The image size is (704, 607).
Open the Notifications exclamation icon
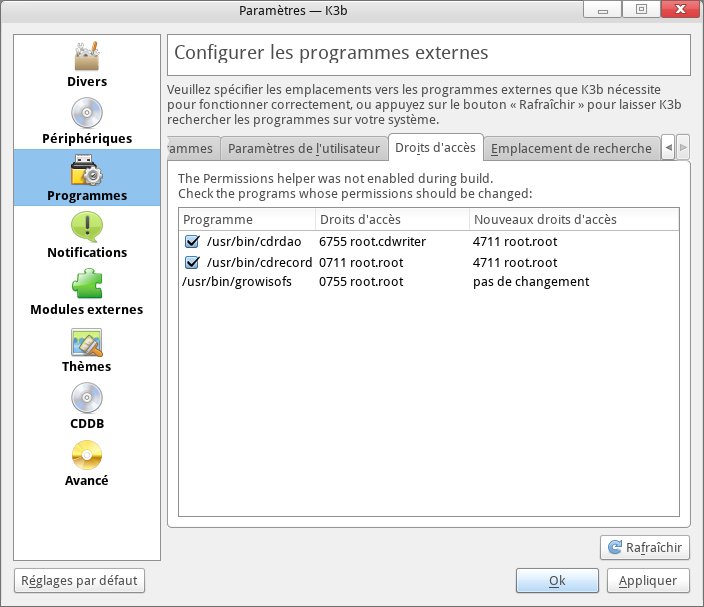tap(87, 227)
